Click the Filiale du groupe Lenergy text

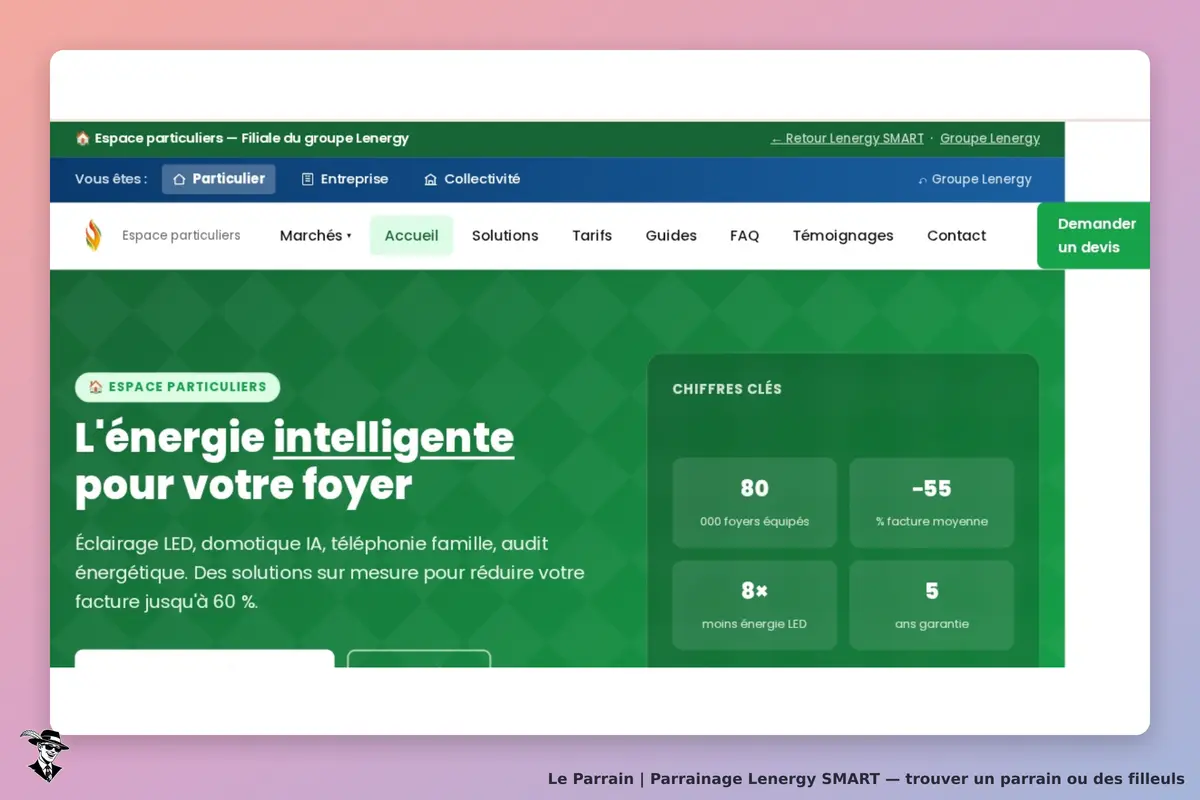(325, 139)
